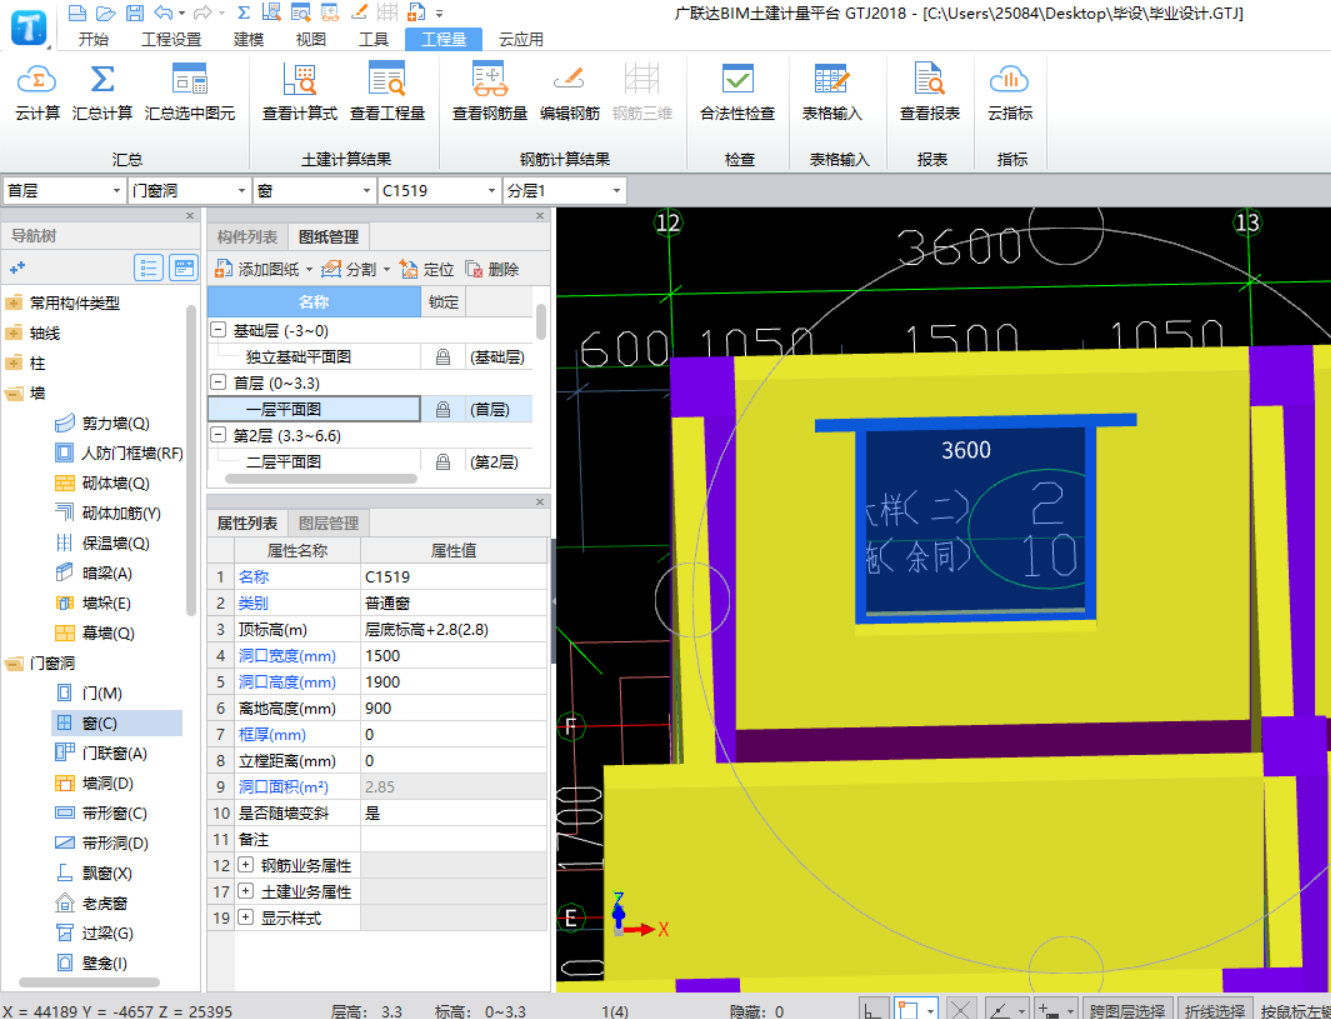
Task: Click the drawing list horizontal scrollbar
Action: (321, 479)
